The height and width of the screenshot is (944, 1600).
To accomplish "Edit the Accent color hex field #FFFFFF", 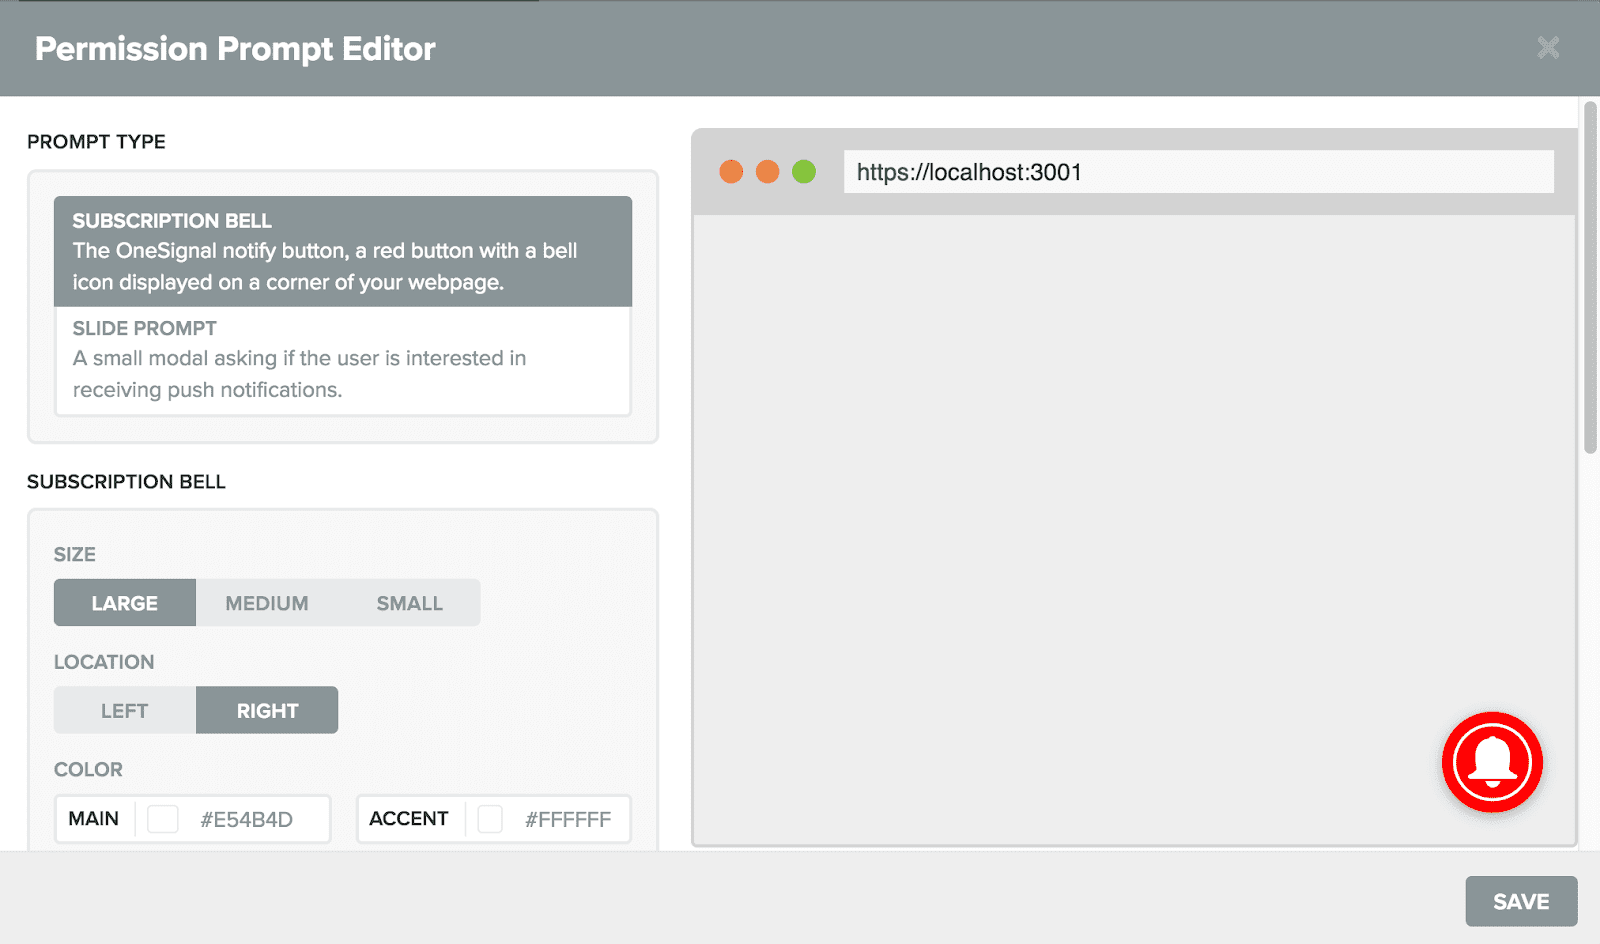I will [568, 819].
